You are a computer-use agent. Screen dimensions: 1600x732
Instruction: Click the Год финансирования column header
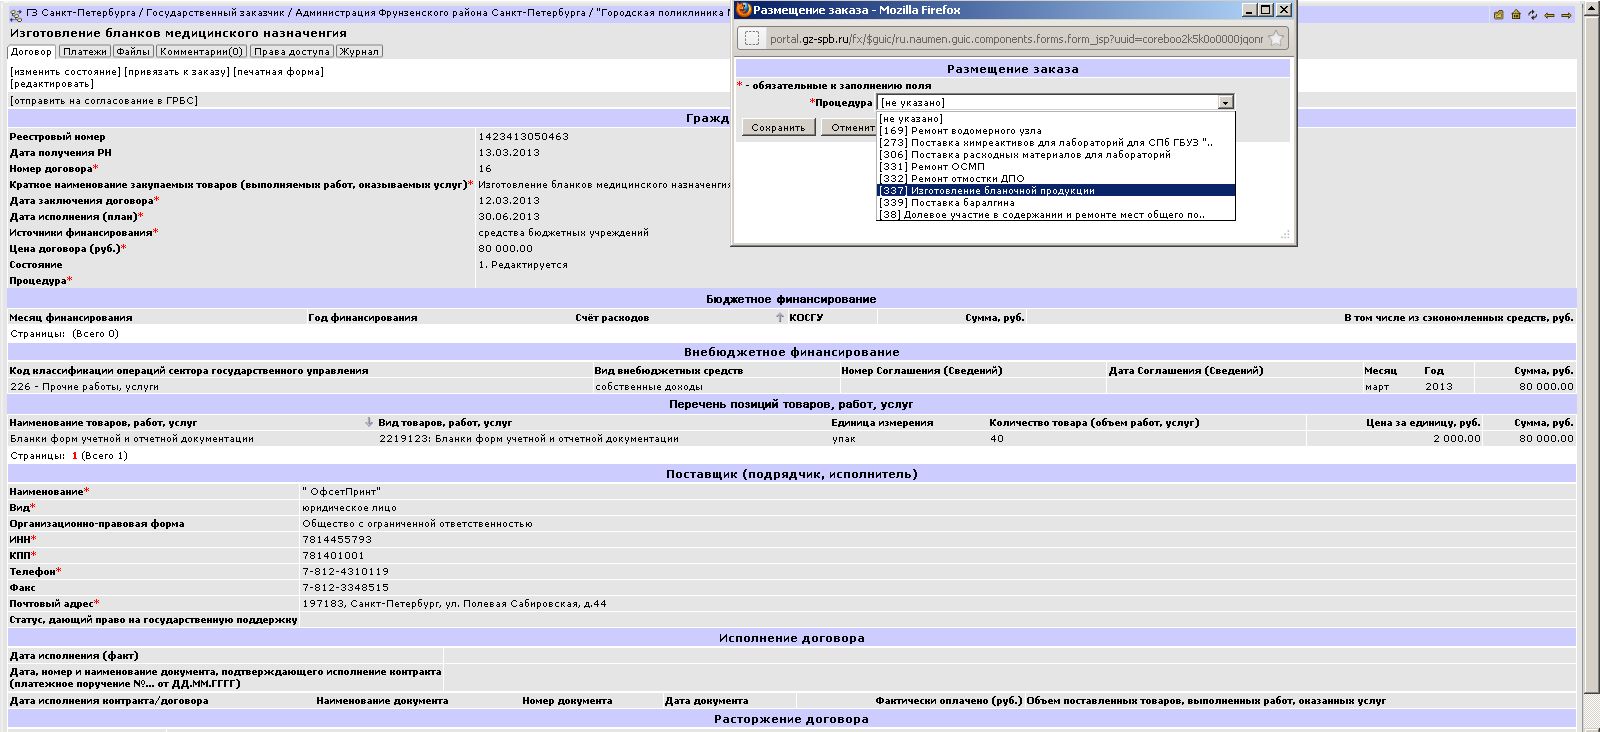click(x=363, y=318)
